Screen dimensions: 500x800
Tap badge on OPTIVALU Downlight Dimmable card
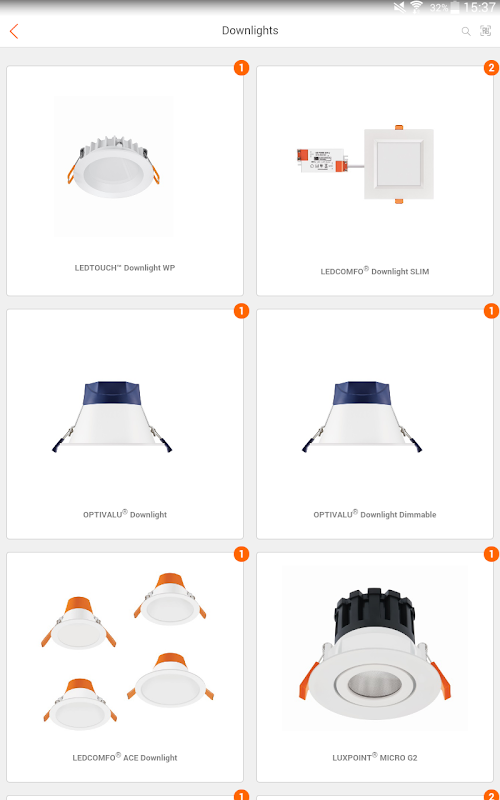click(491, 311)
